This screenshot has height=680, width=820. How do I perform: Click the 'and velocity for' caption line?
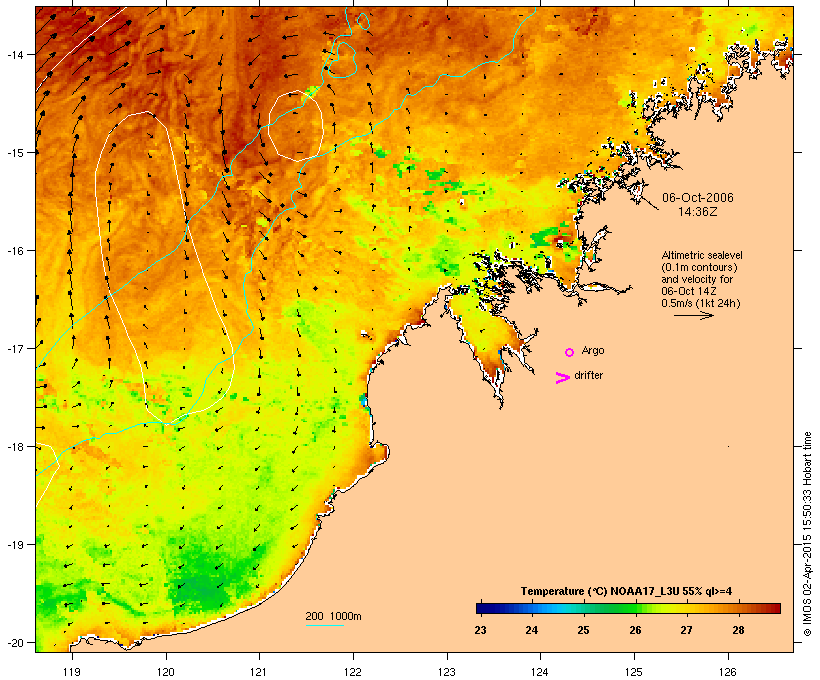tap(697, 279)
